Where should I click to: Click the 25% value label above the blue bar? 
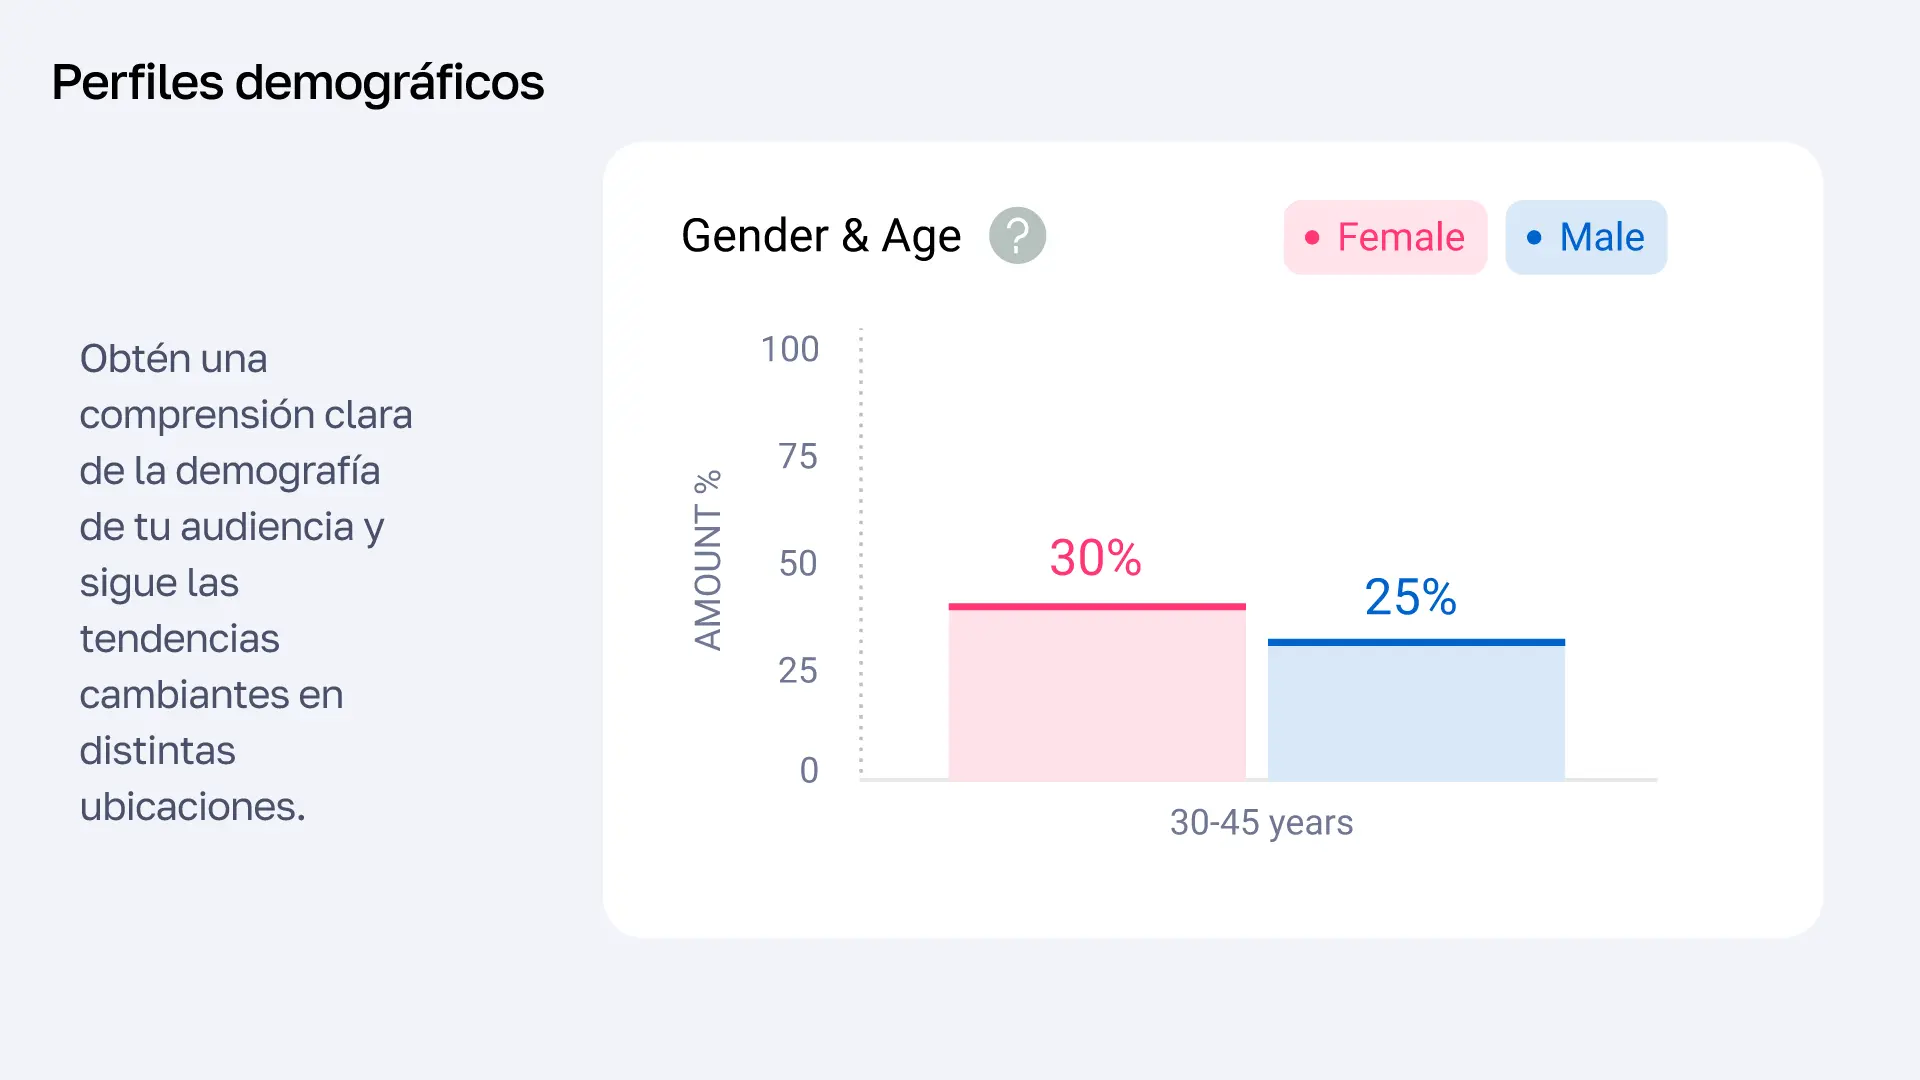click(x=1410, y=598)
